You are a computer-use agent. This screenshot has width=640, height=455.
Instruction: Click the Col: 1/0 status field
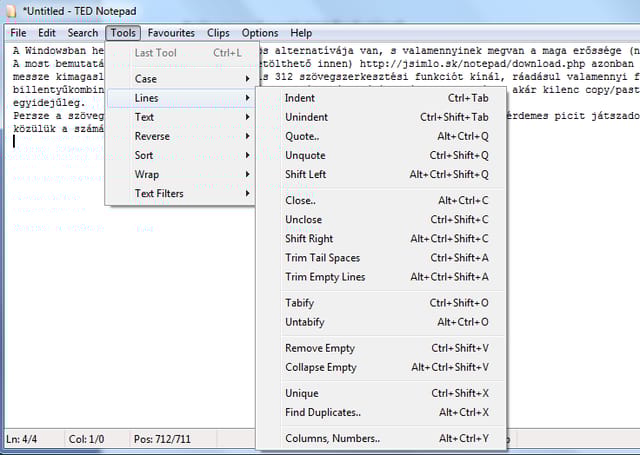point(97,439)
